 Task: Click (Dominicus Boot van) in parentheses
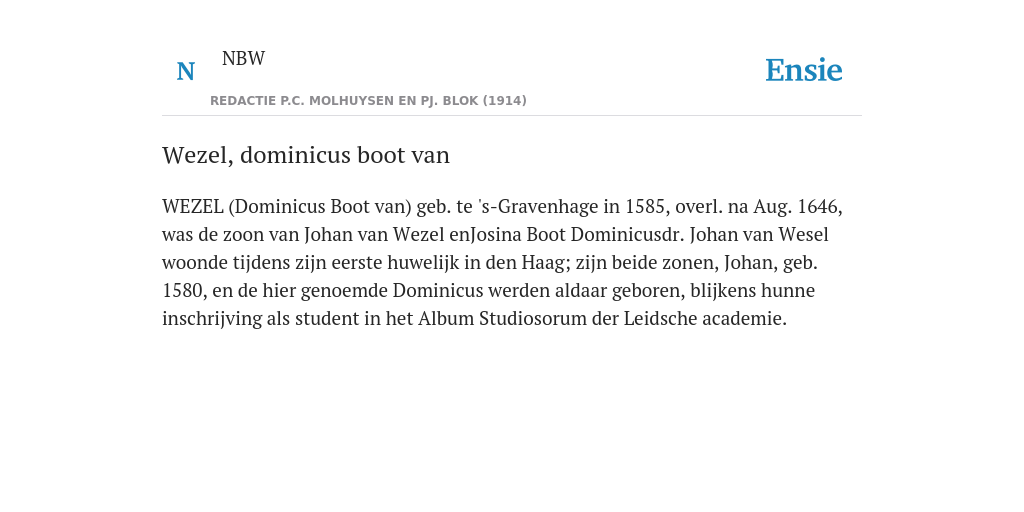[320, 206]
